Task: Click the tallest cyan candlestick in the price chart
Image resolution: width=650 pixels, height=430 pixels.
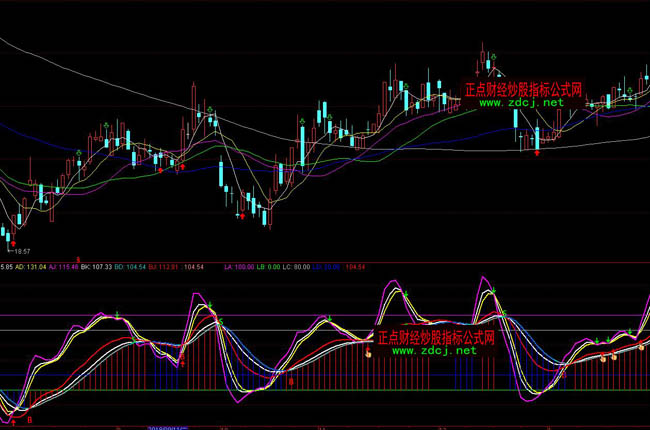Action: click(x=301, y=144)
